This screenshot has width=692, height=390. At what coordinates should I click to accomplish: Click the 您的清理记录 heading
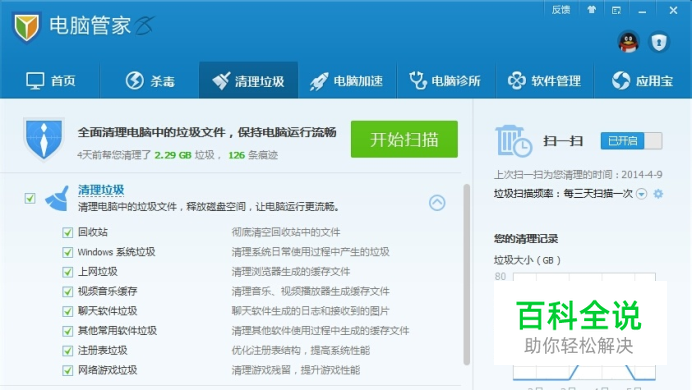tap(526, 239)
